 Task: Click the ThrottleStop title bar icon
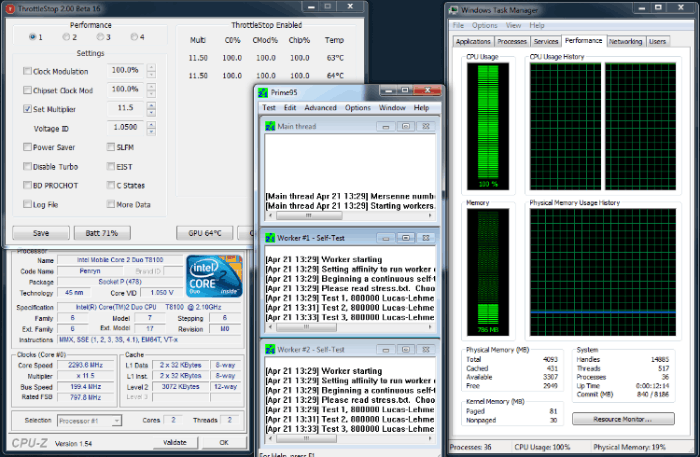pos(10,8)
